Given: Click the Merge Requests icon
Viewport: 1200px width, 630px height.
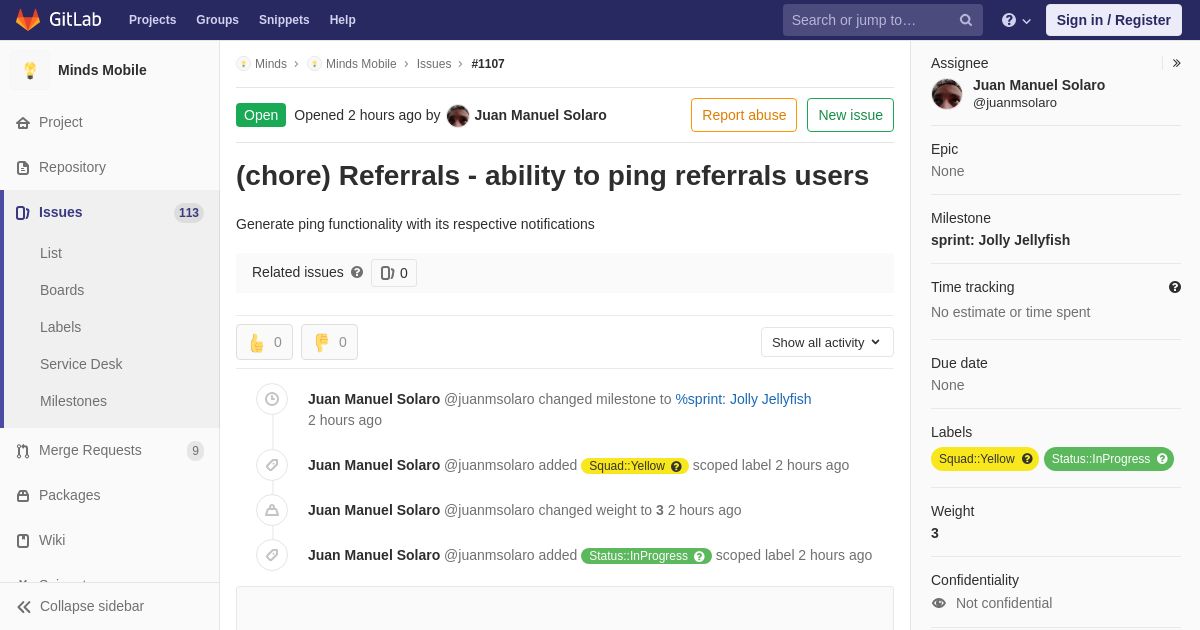Looking at the screenshot, I should click(23, 451).
